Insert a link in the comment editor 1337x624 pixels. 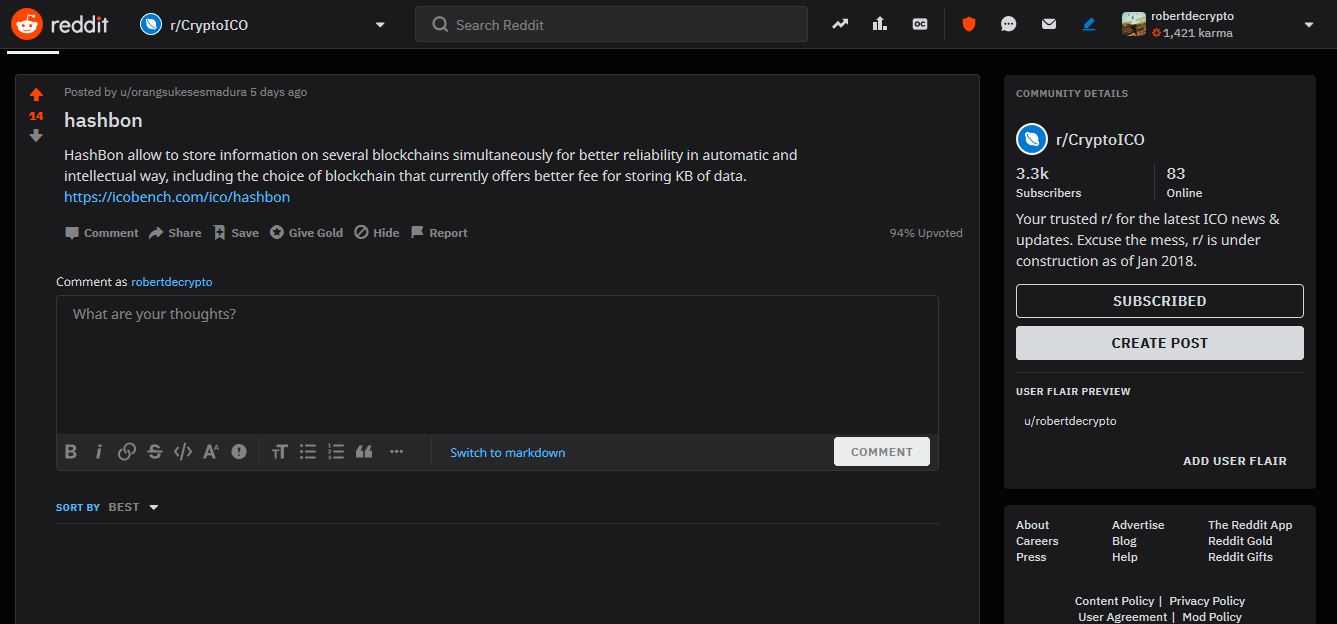127,452
